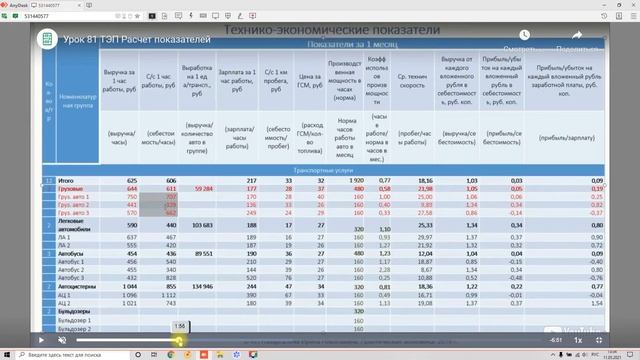Click the cell value 134 946 in Автоцистерны row
The width and height of the screenshot is (640, 360).
[202, 287]
